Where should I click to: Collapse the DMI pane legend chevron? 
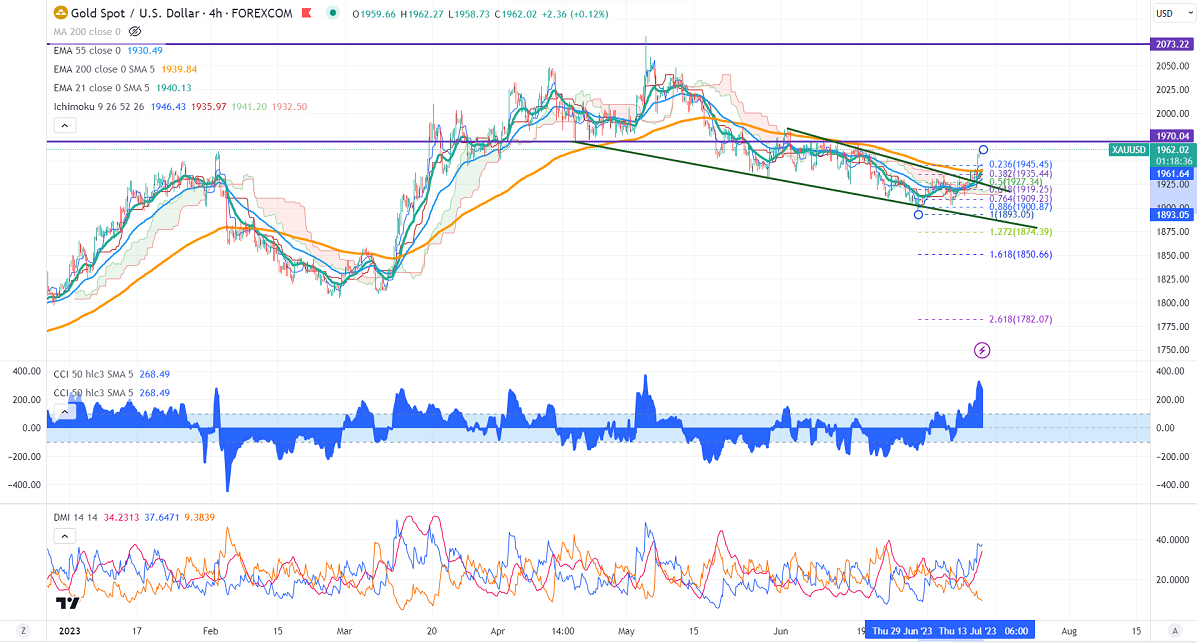click(65, 536)
